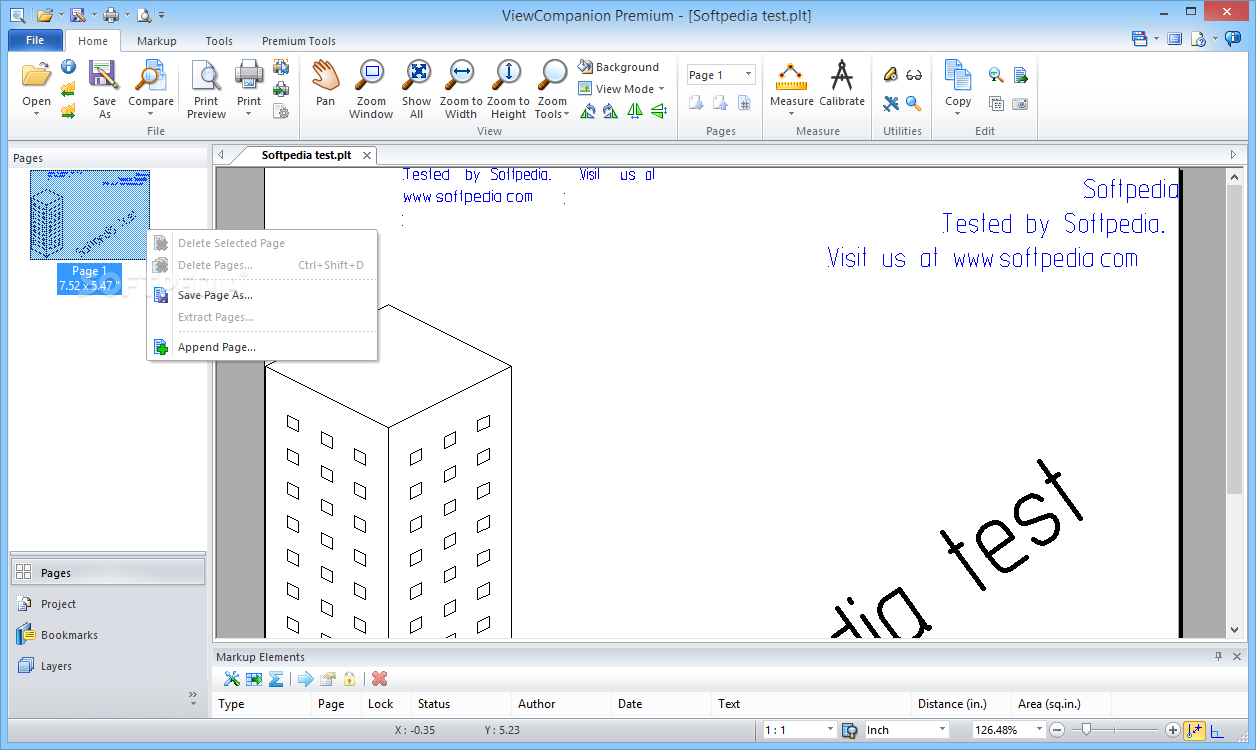
Task: Expand the Copy dropdown arrow
Action: (958, 113)
